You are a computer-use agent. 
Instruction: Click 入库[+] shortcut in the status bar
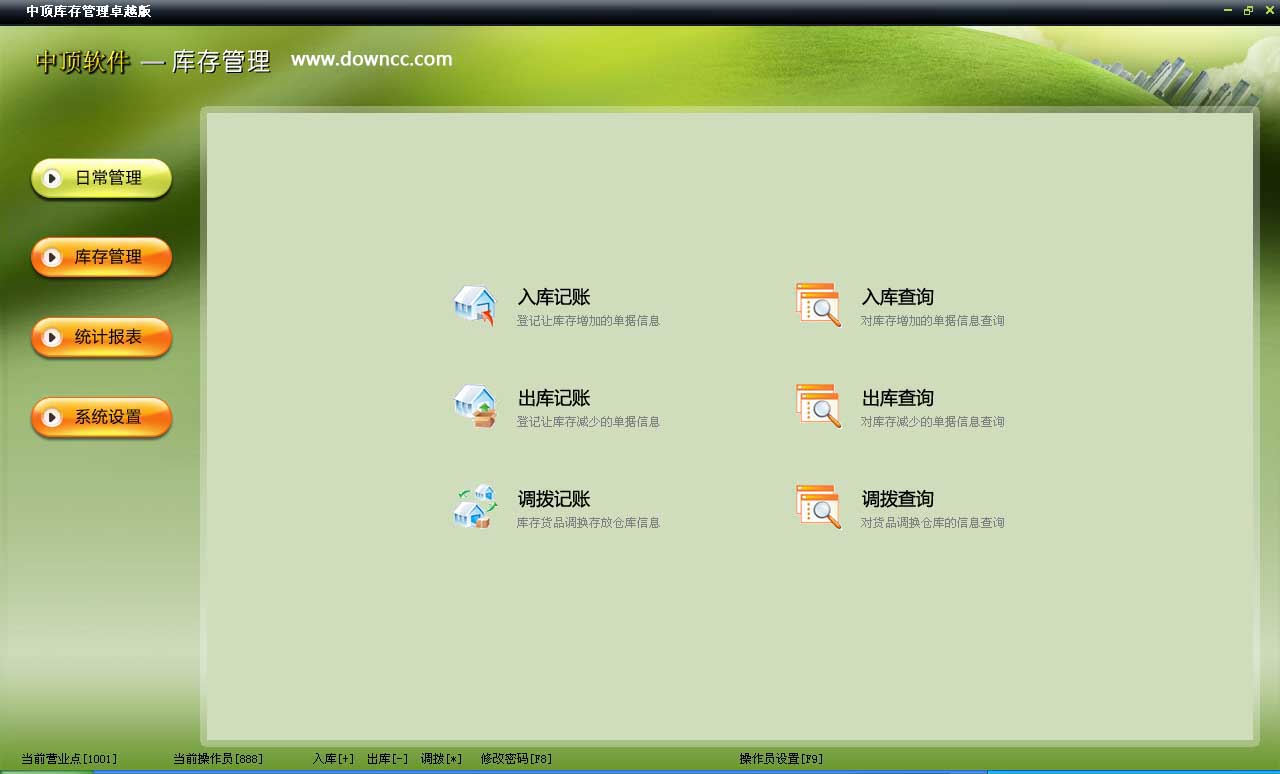332,758
